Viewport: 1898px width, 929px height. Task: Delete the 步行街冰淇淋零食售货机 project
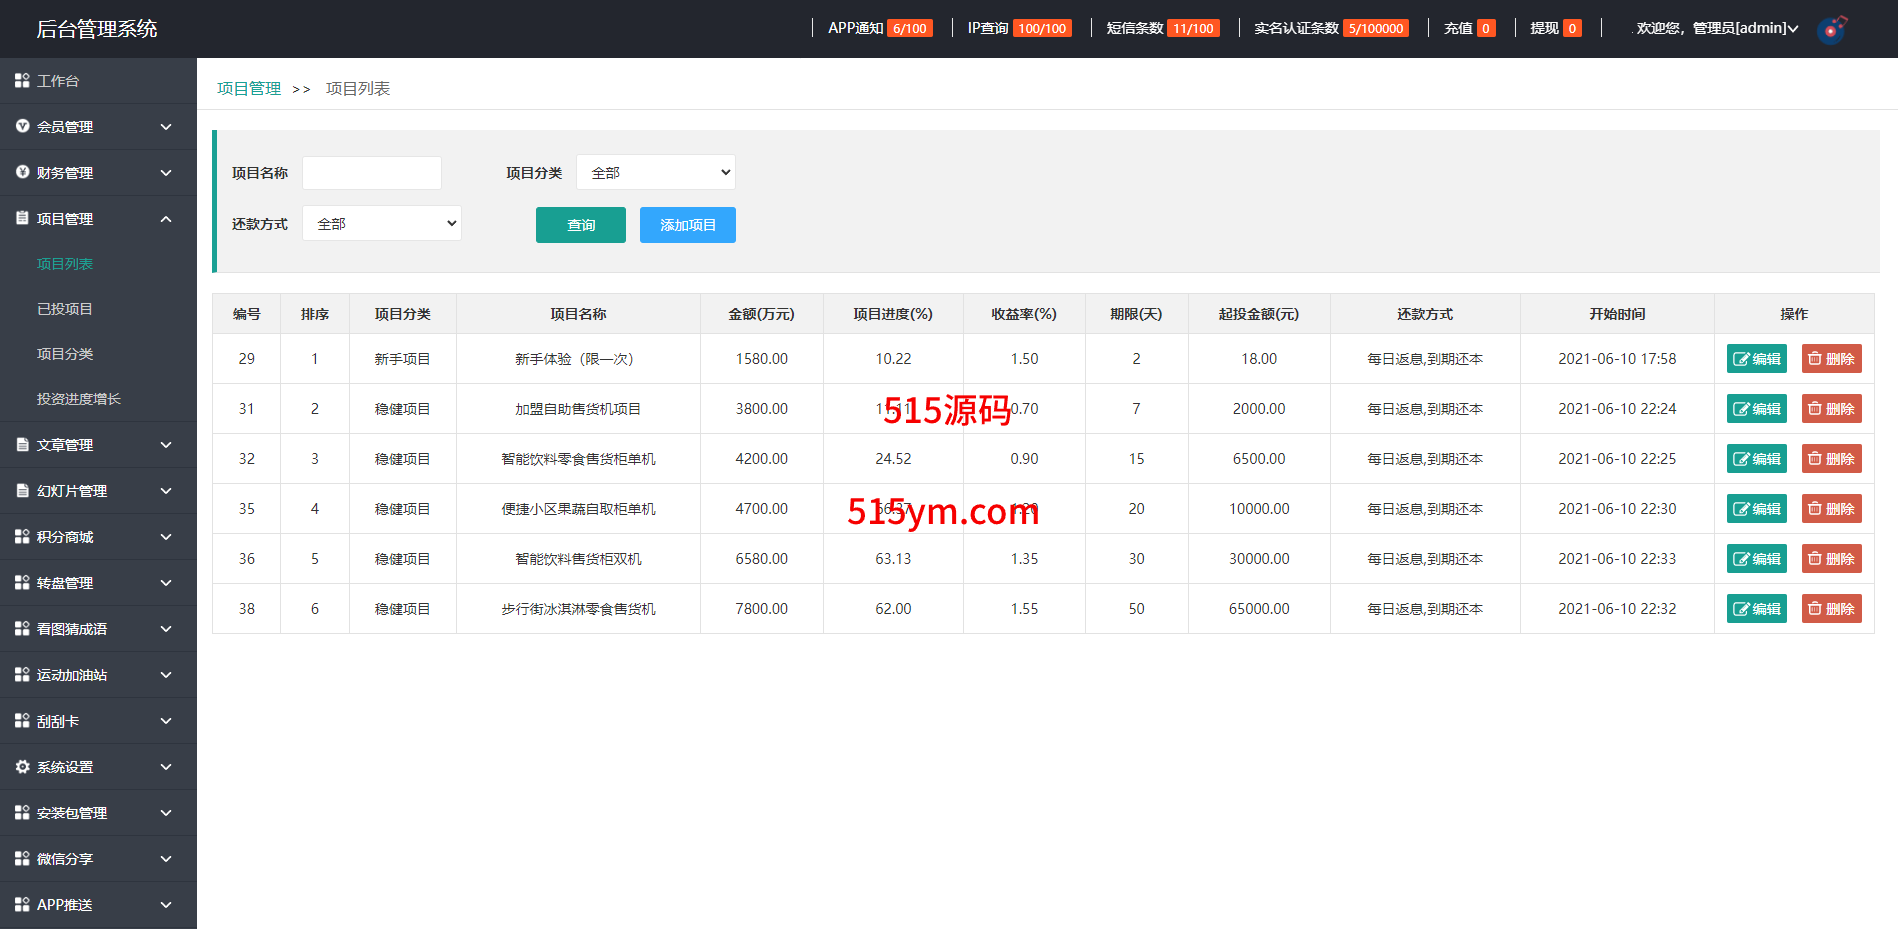point(1831,609)
